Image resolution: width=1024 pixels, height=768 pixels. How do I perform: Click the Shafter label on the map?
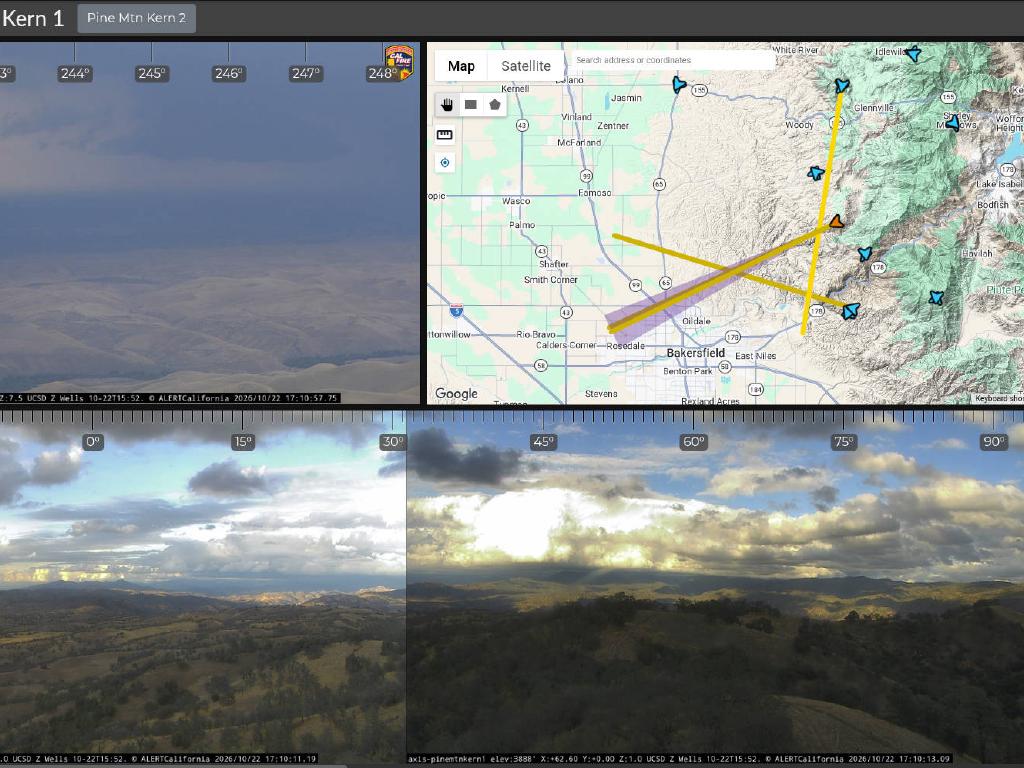coord(554,264)
